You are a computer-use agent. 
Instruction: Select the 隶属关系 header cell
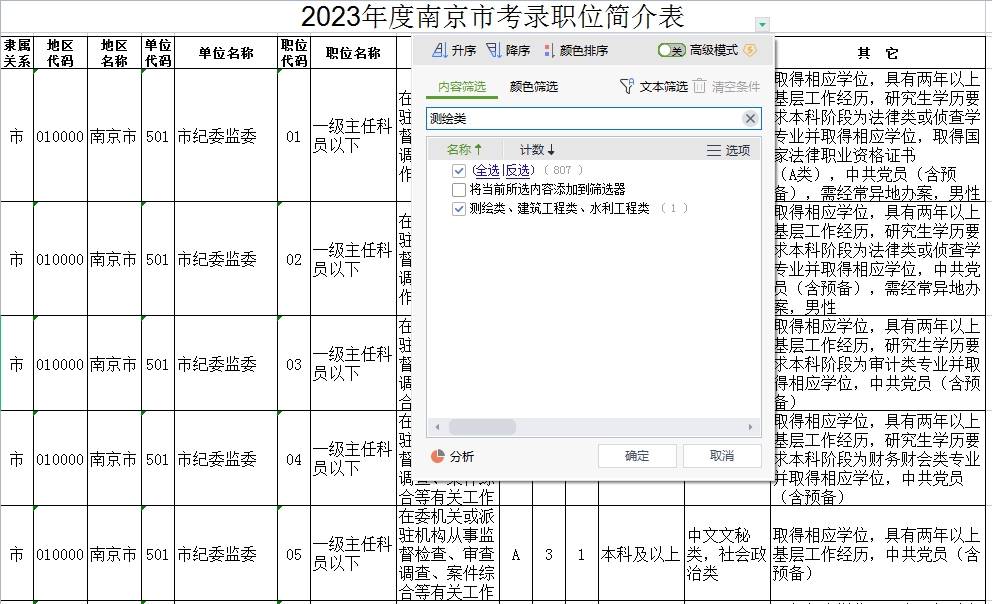17,52
